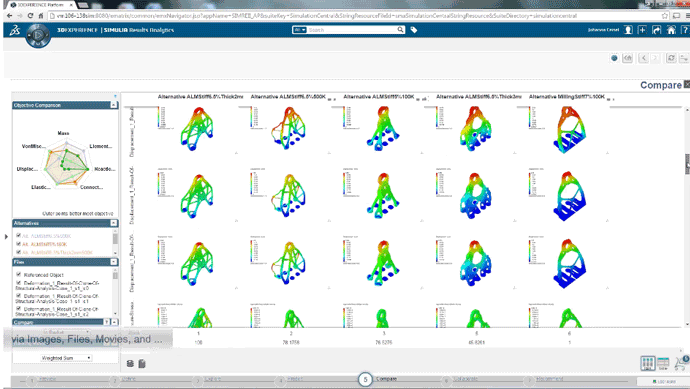Open Compare panel help question icon
690x389 pixels.
107,322
